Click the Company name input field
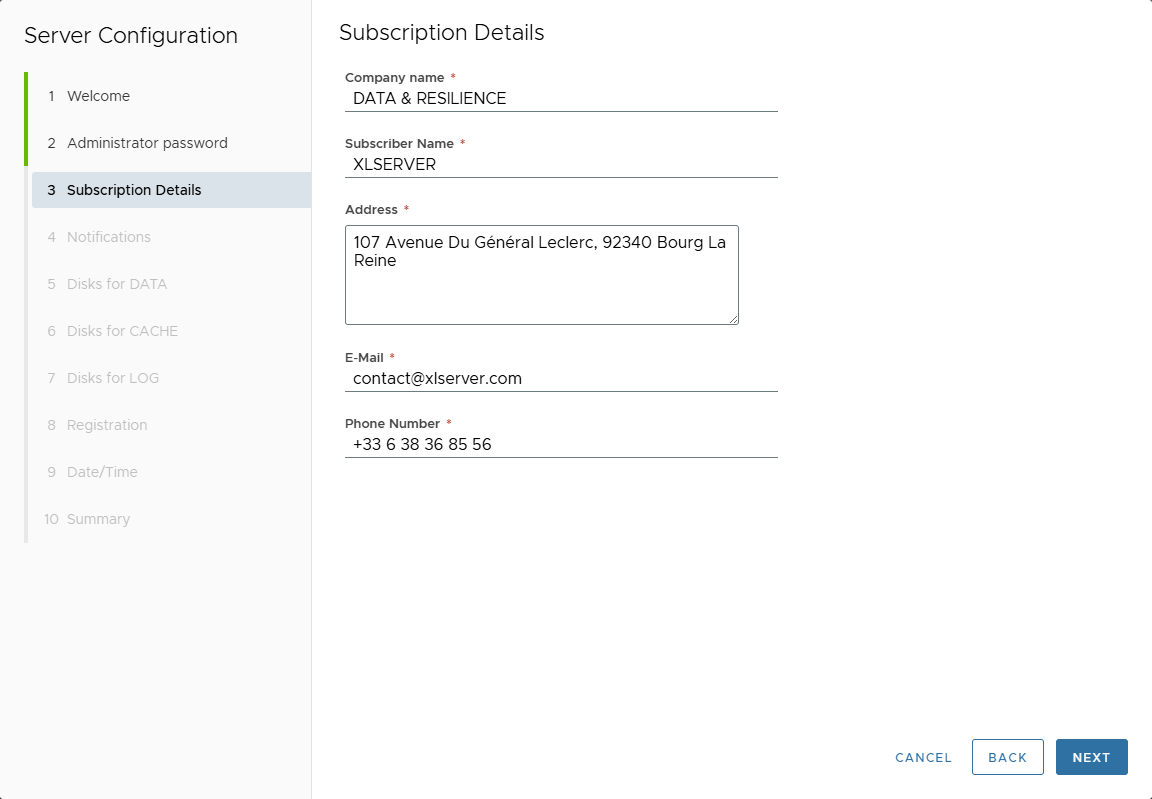The width and height of the screenshot is (1152, 799). (560, 98)
